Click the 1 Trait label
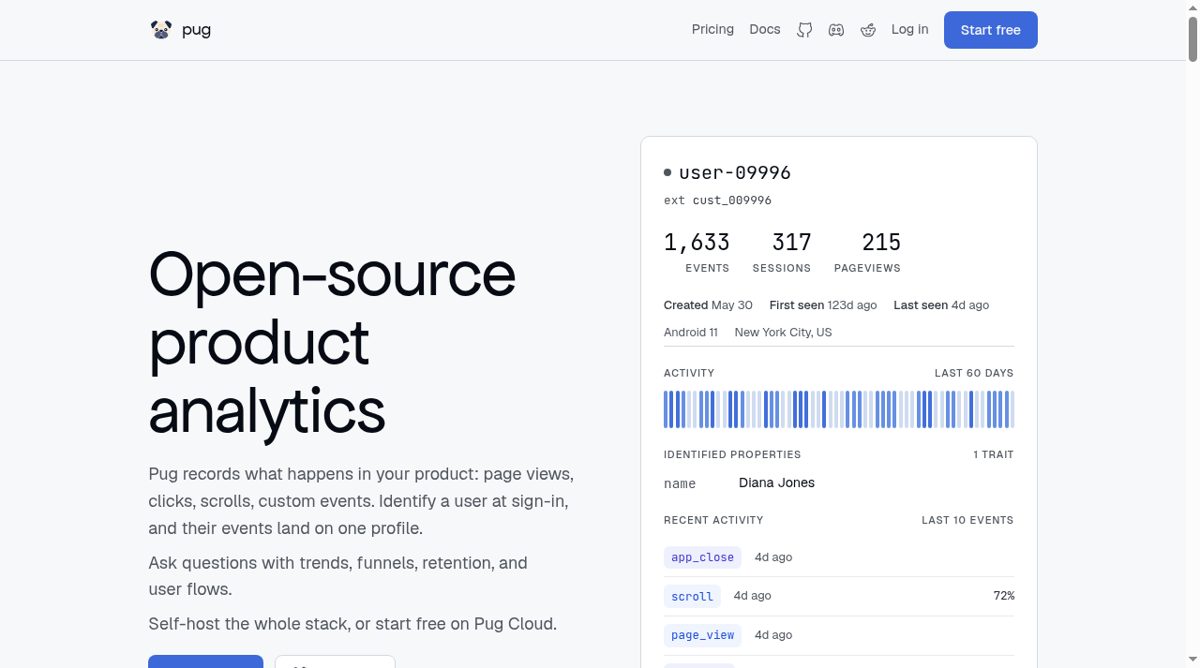 pyautogui.click(x=993, y=454)
